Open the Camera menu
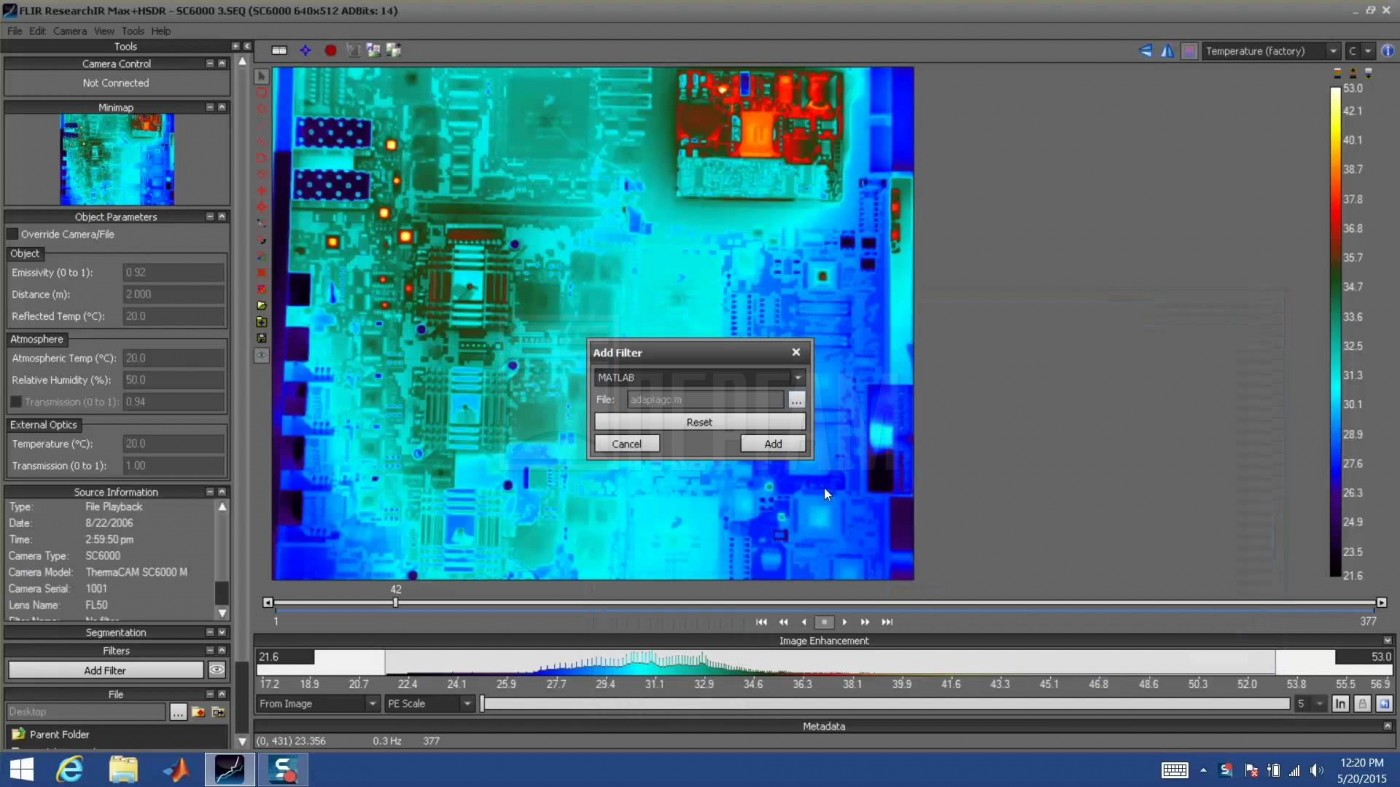The height and width of the screenshot is (787, 1400). (70, 31)
